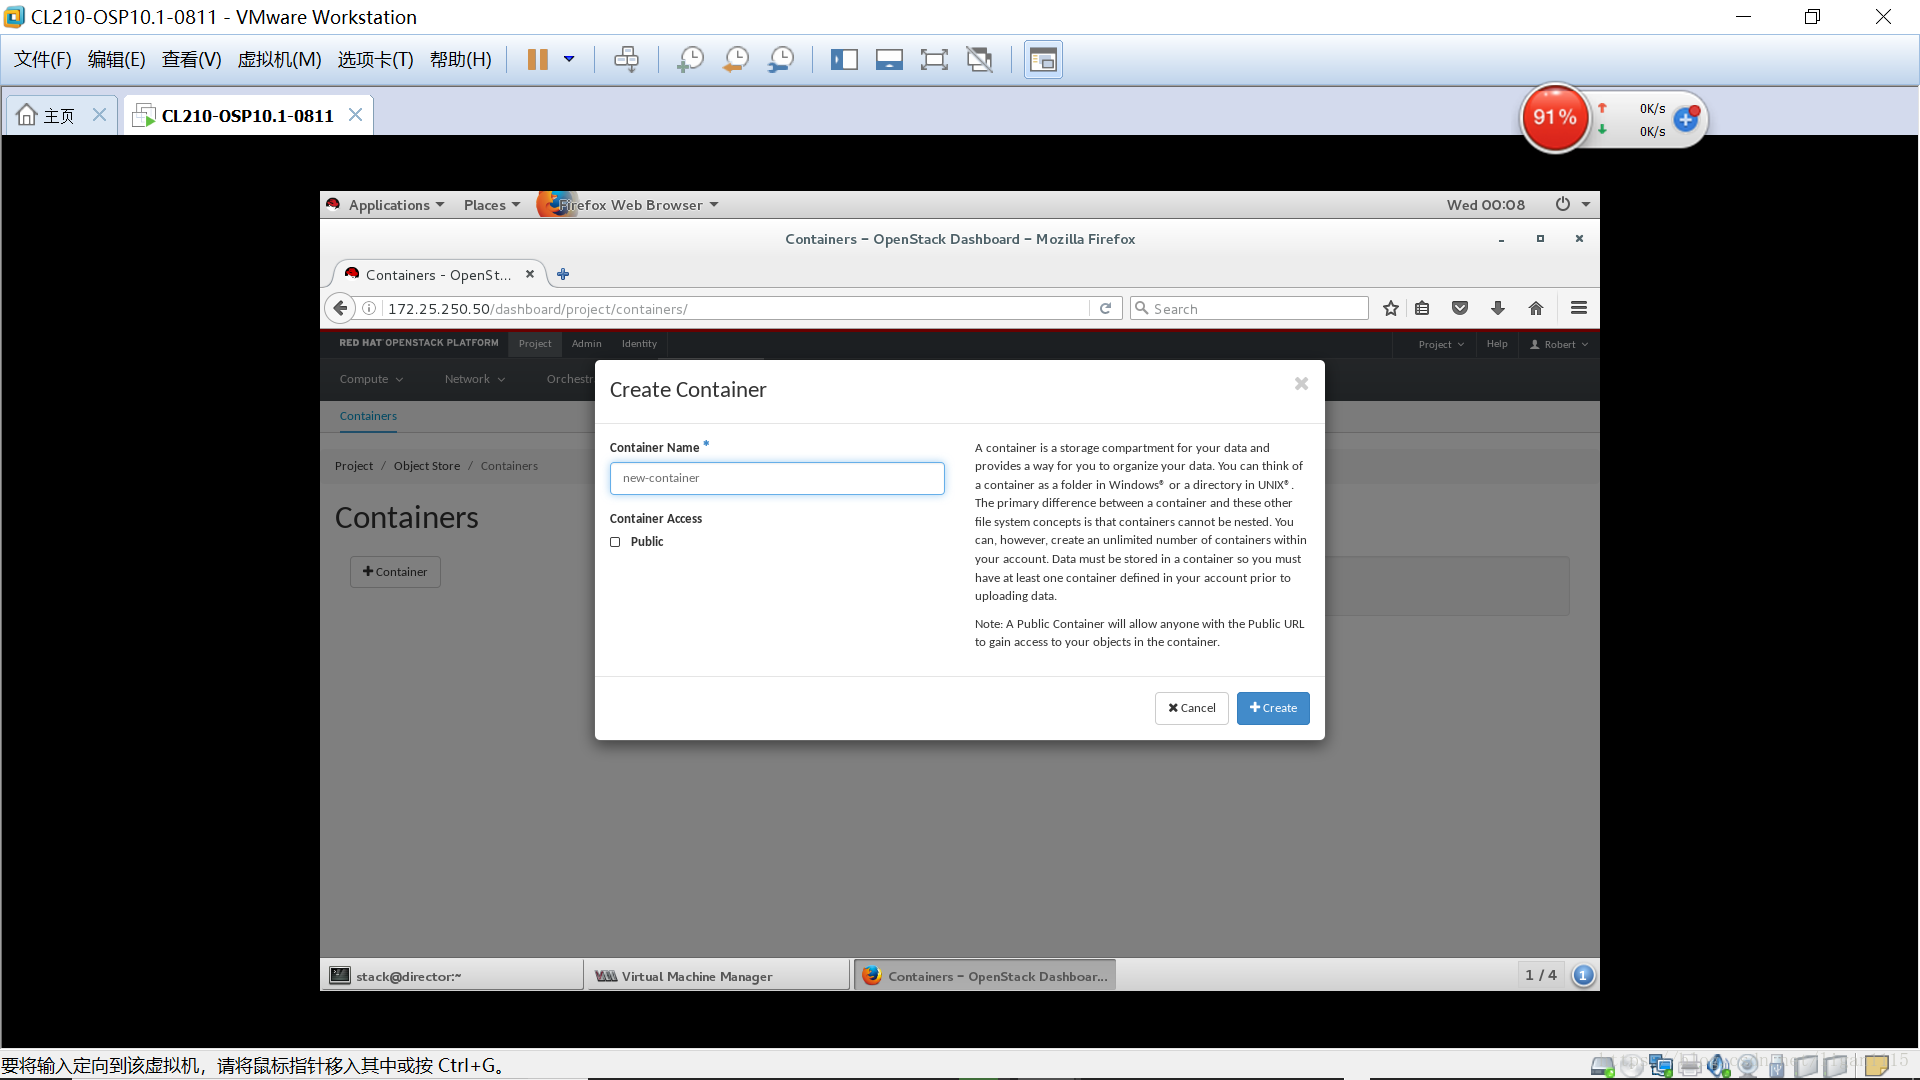Bookmark the Containers dashboard page
Image resolution: width=1920 pixels, height=1080 pixels.
[x=1390, y=308]
